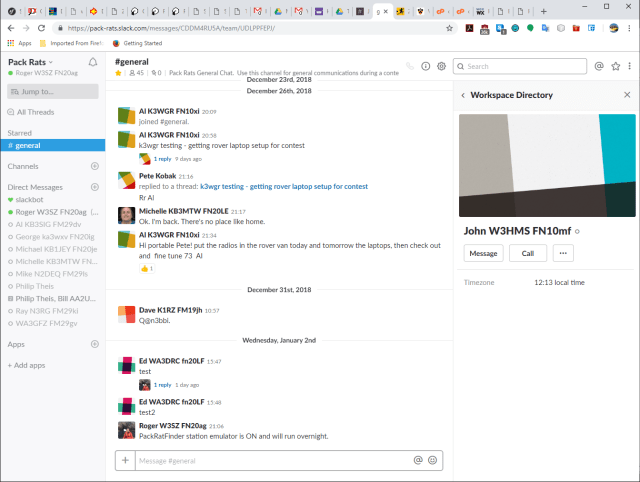Open 1 reply thread on k3wgr testing
640x482 pixels.
162,159
